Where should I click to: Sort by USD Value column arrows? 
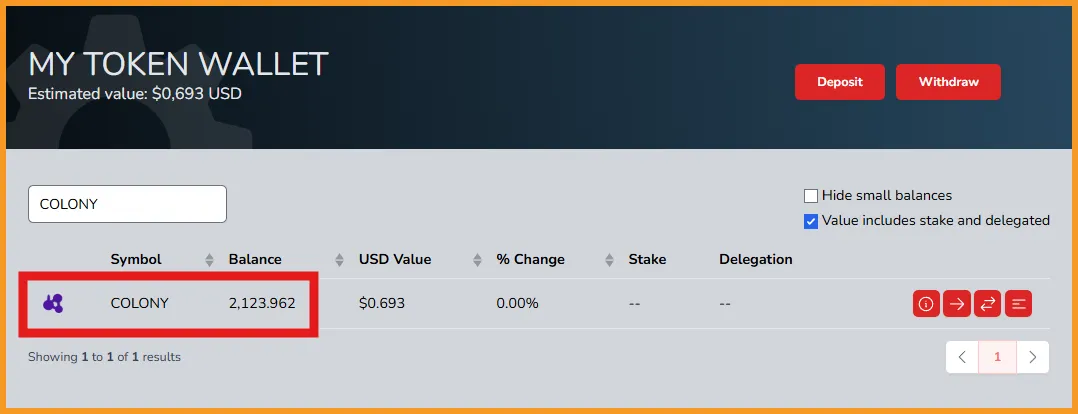(478, 260)
